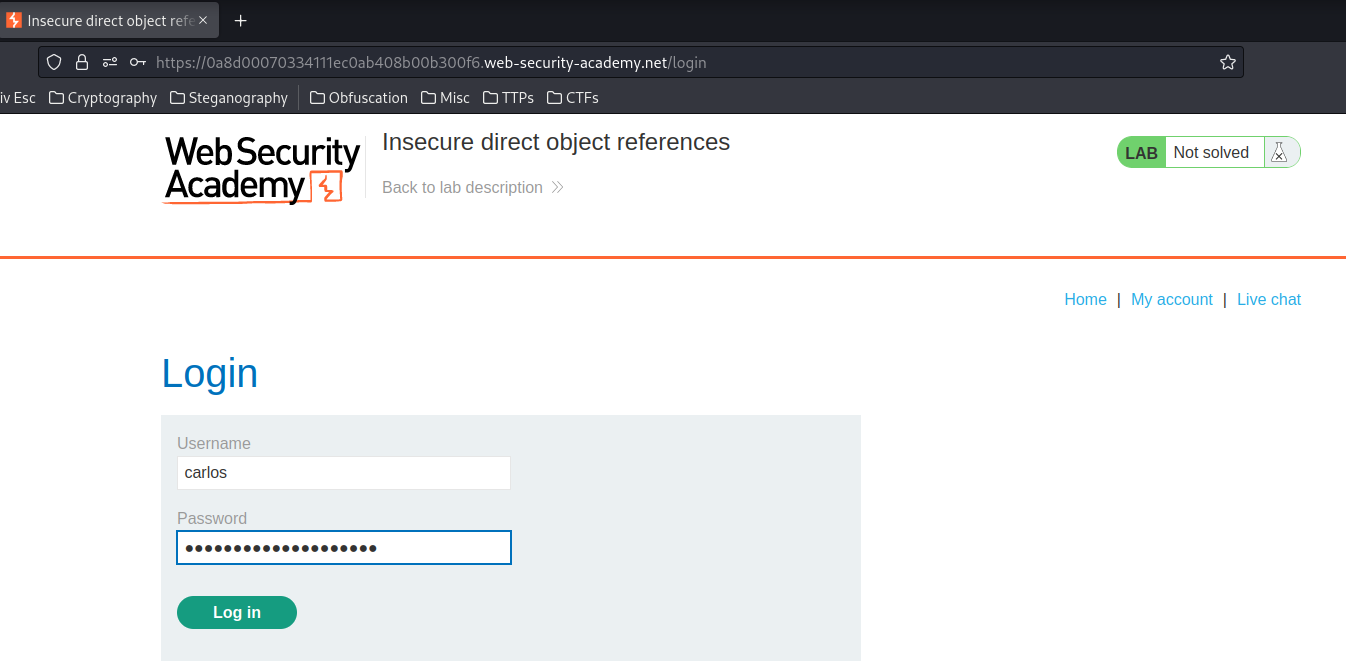Open the site permissions icon in the address bar
This screenshot has height=672, width=1346.
pyautogui.click(x=110, y=62)
